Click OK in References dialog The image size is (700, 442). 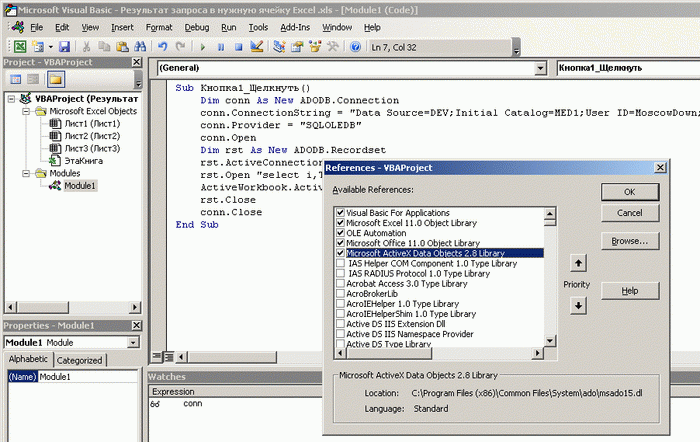[x=629, y=192]
